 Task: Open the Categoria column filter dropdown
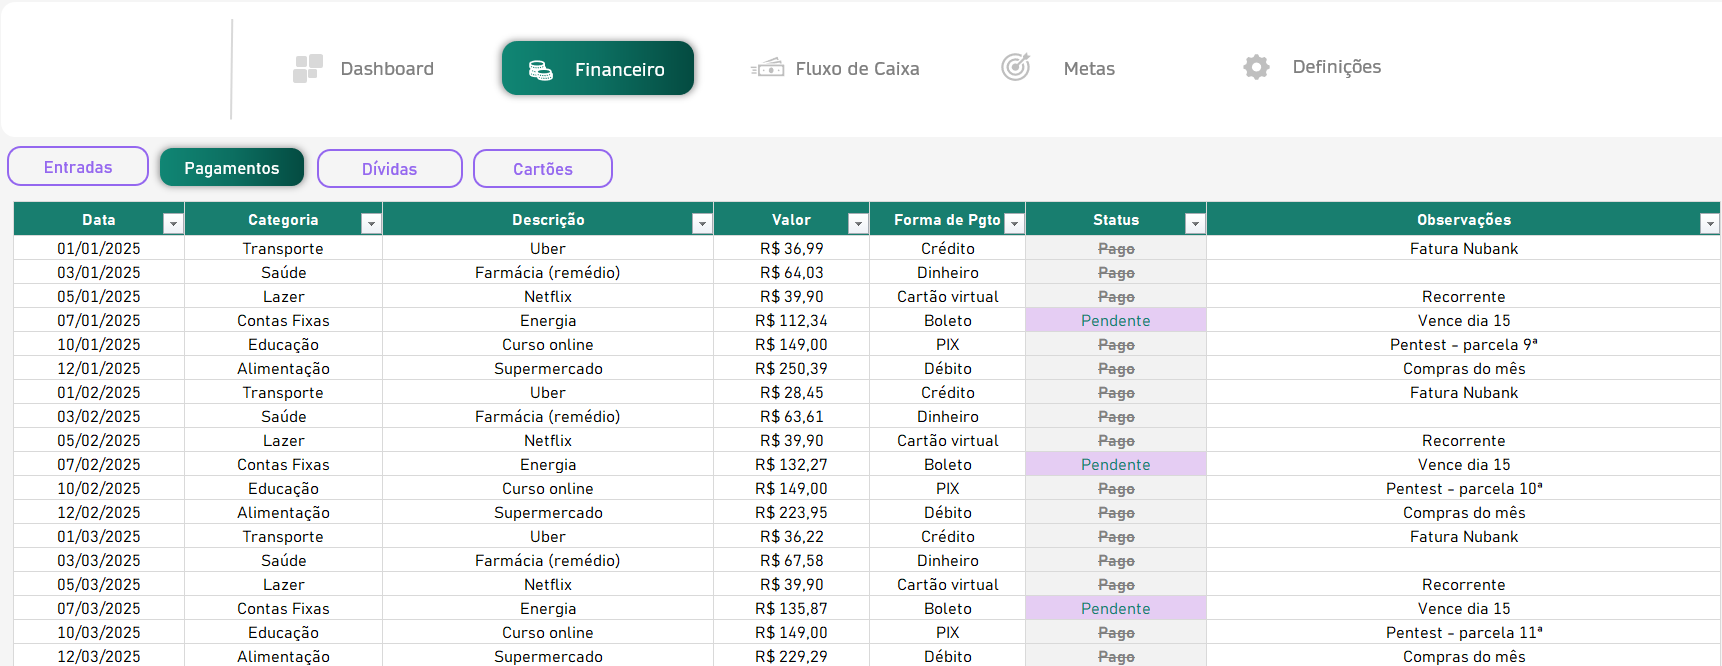click(371, 223)
